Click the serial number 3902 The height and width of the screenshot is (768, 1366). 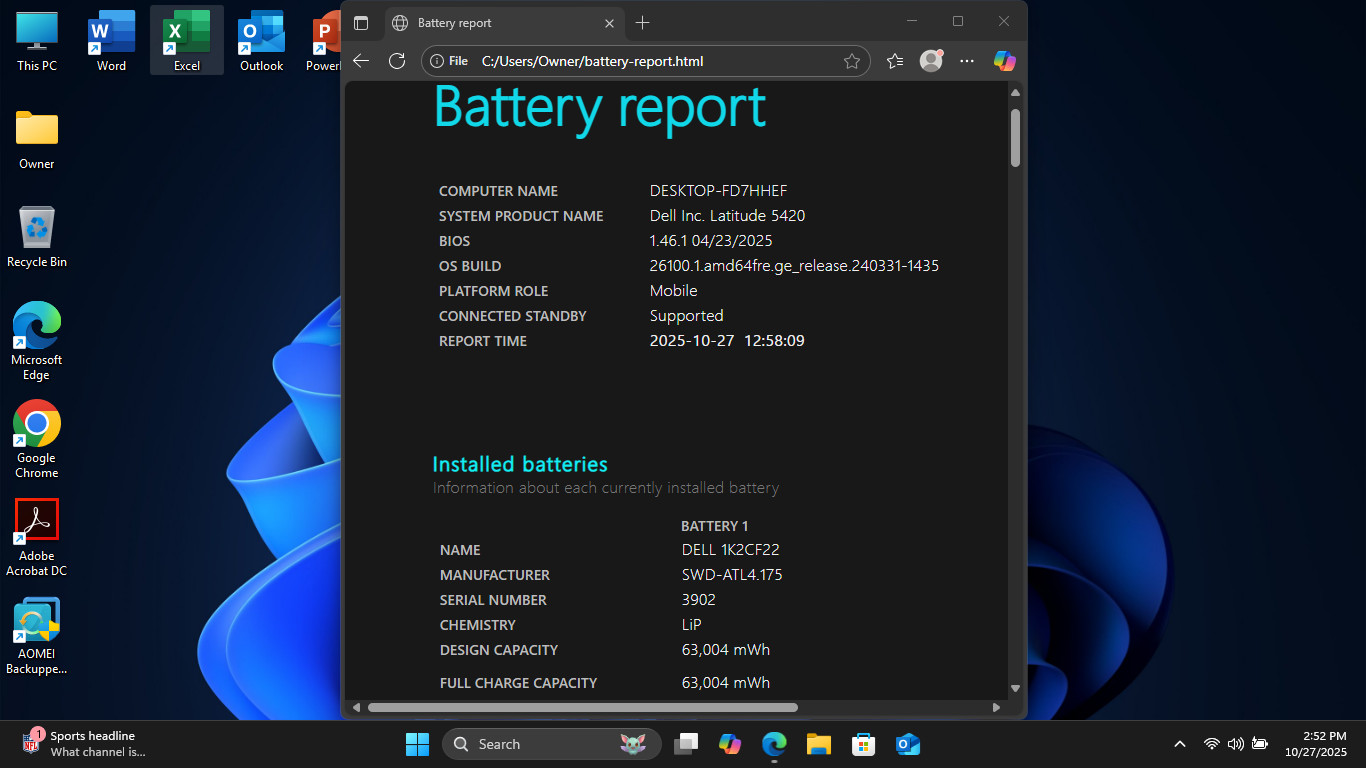(699, 600)
